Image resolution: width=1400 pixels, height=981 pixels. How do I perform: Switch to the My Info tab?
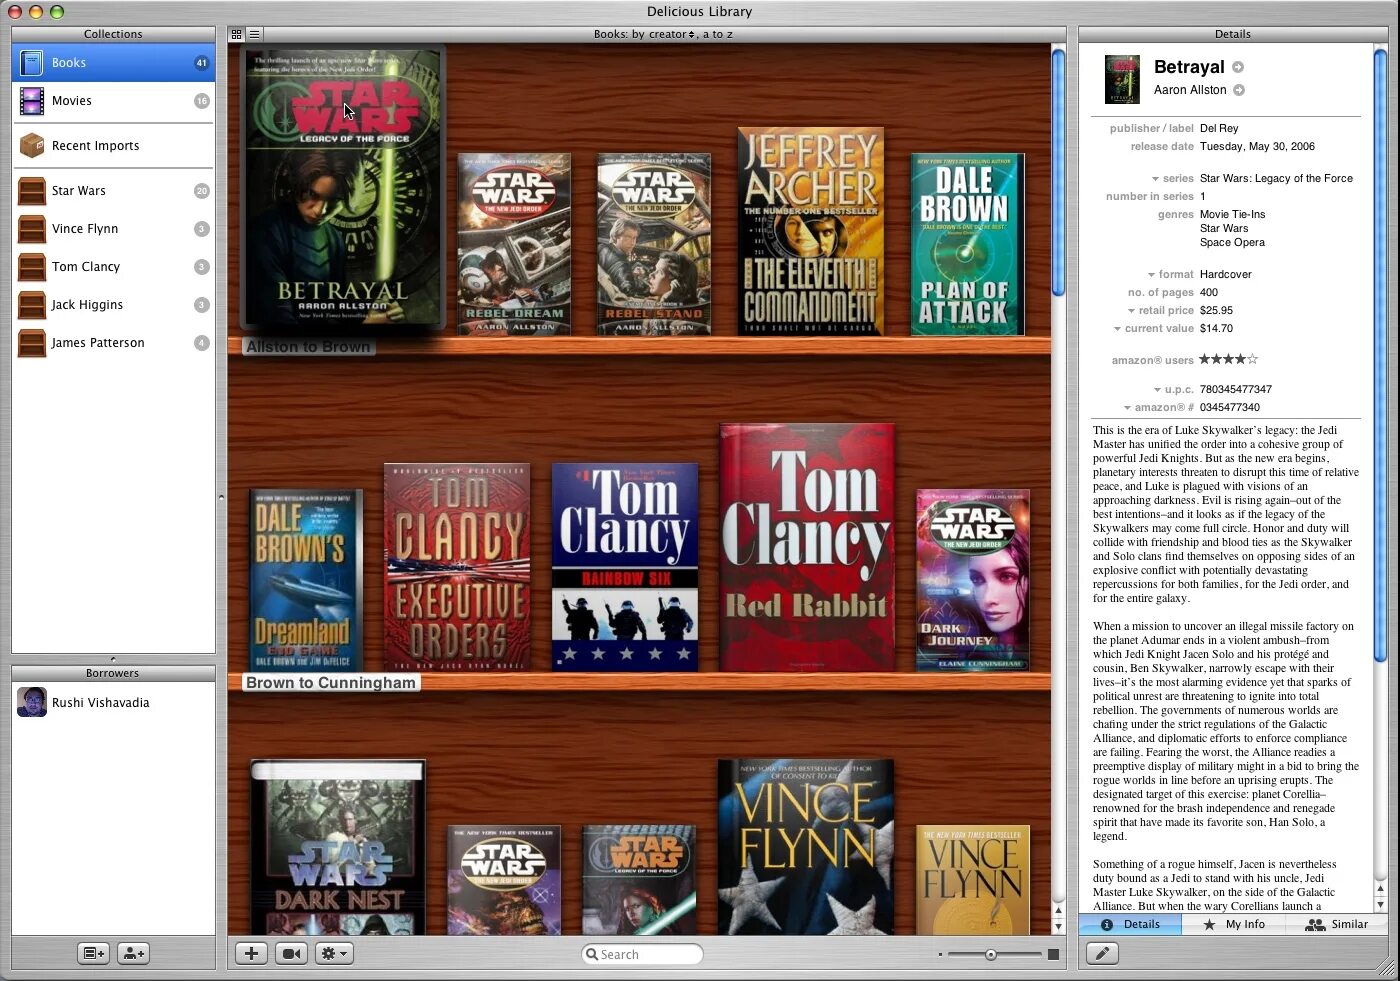[x=1234, y=925]
